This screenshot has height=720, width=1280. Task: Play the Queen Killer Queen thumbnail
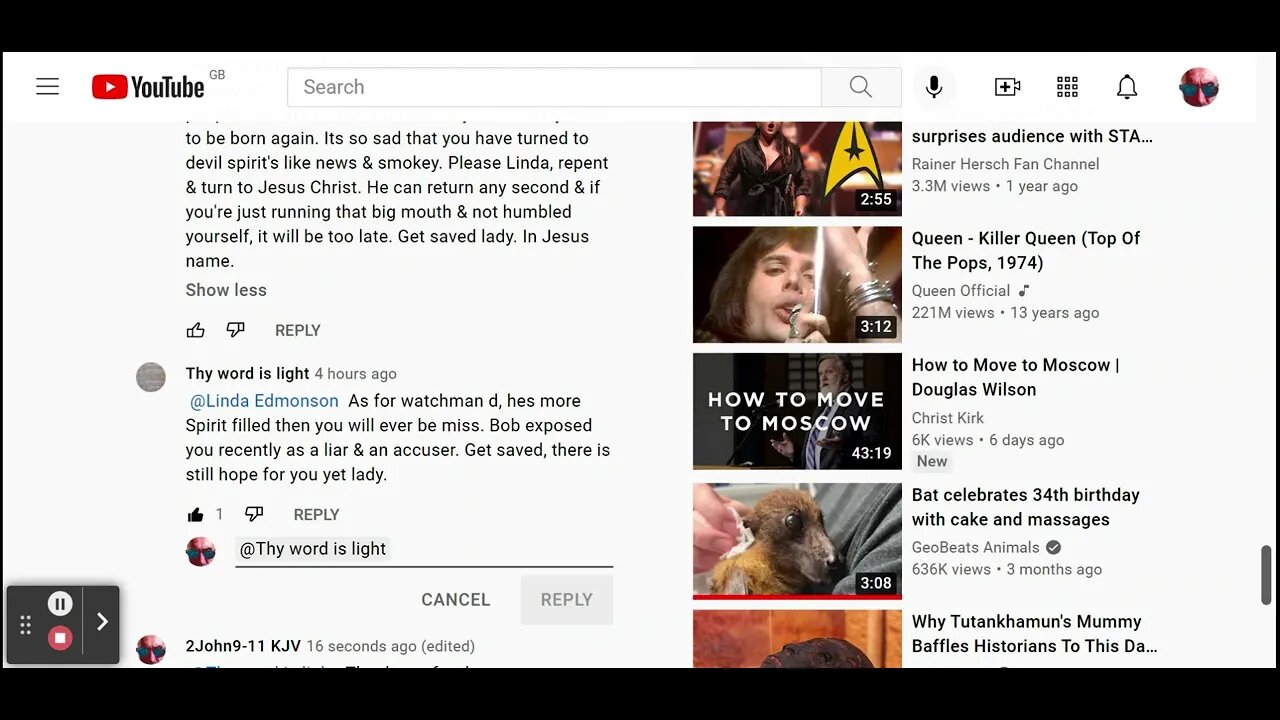[x=797, y=285]
